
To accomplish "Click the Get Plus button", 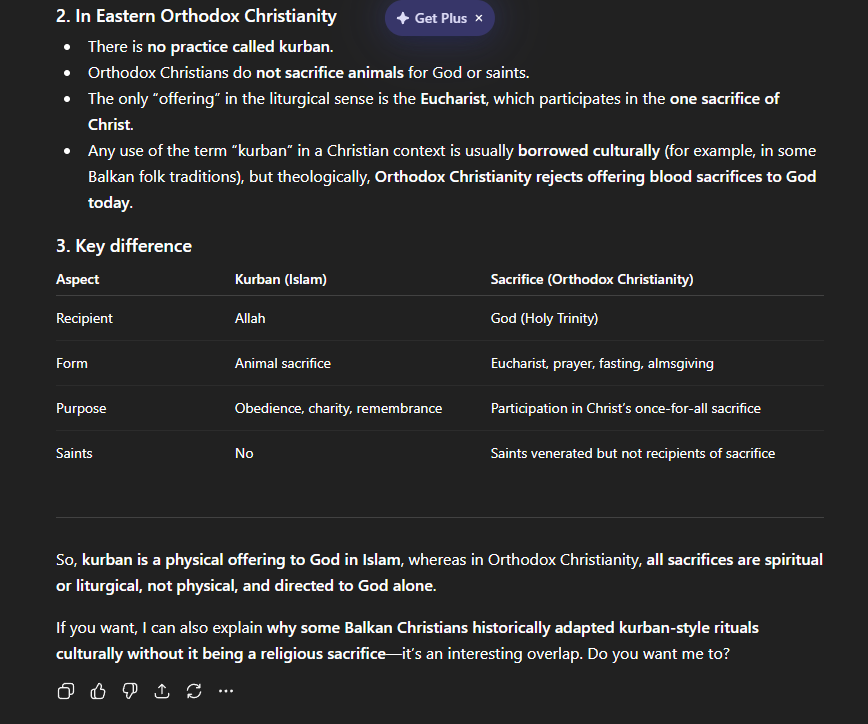I will (x=440, y=18).
